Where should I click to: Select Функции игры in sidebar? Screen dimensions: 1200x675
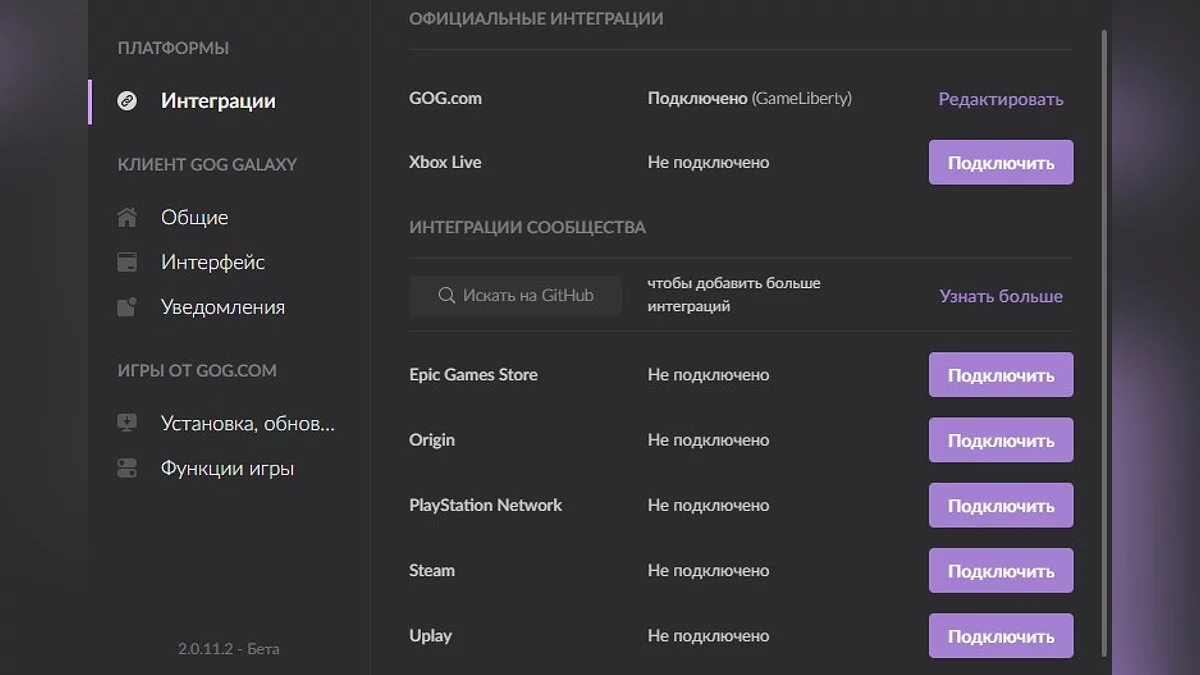tap(227, 468)
